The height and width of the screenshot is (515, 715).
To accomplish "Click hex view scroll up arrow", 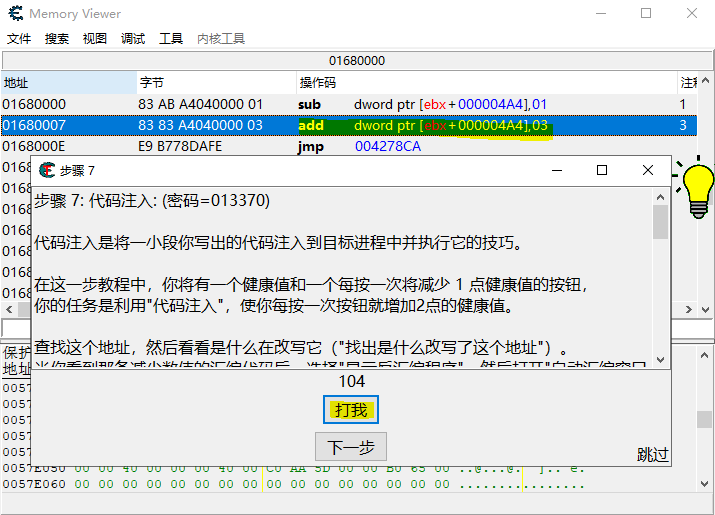I will tap(705, 355).
